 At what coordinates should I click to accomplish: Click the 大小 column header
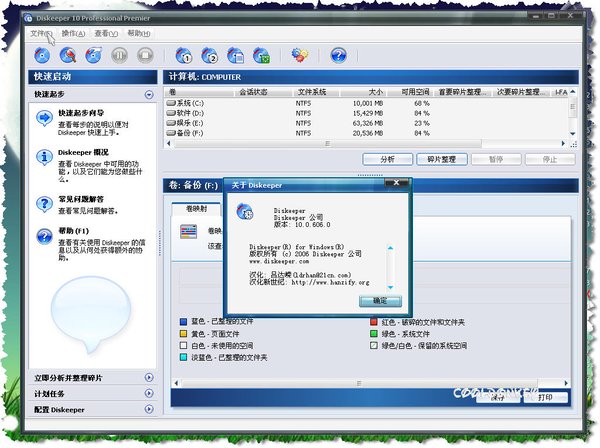coord(364,92)
